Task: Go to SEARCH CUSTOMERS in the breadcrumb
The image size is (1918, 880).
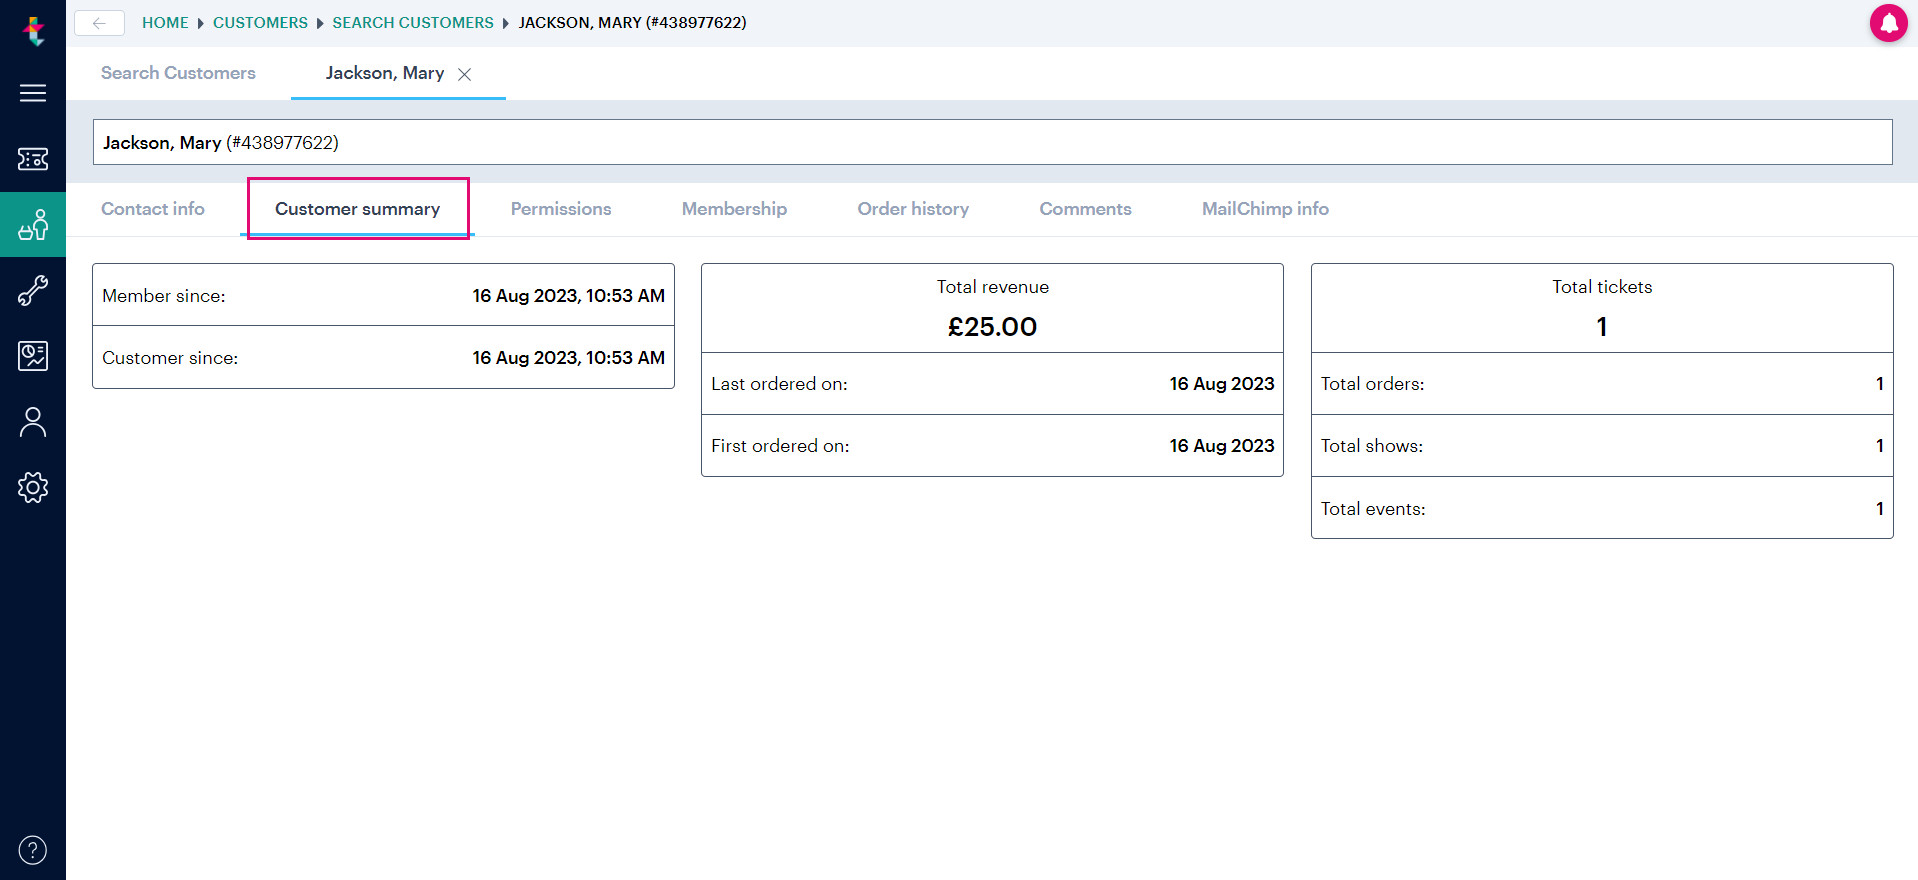Action: point(413,23)
